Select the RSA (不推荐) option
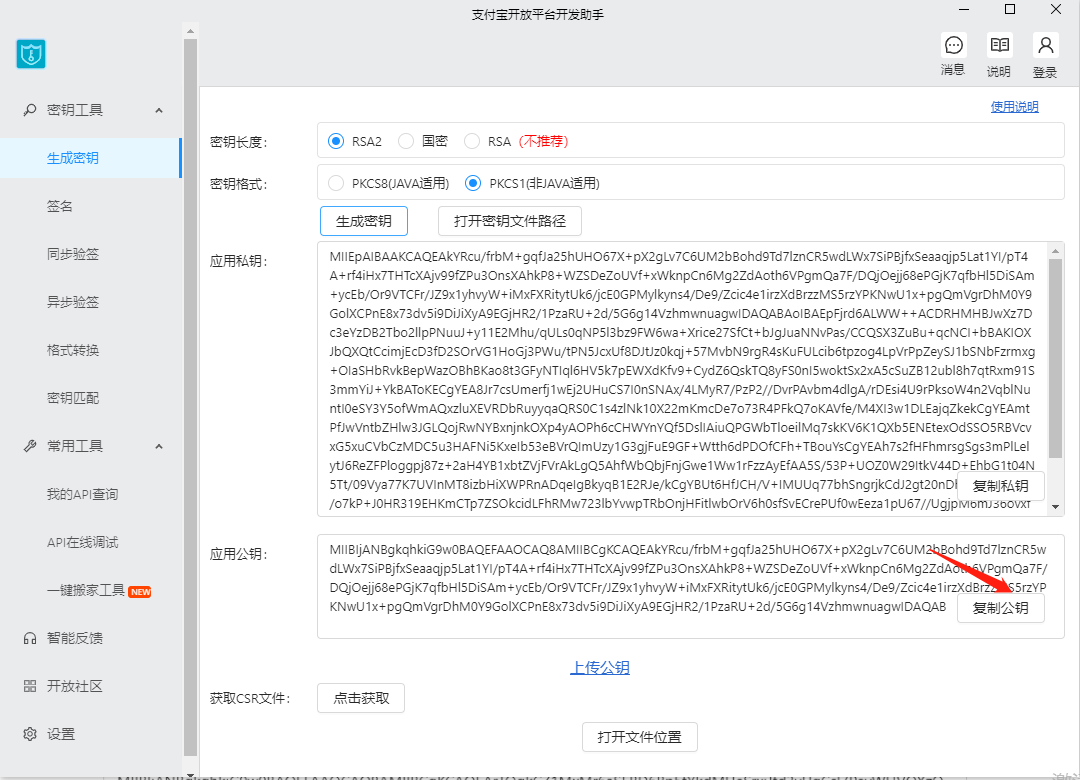1080x780 pixels. point(472,141)
